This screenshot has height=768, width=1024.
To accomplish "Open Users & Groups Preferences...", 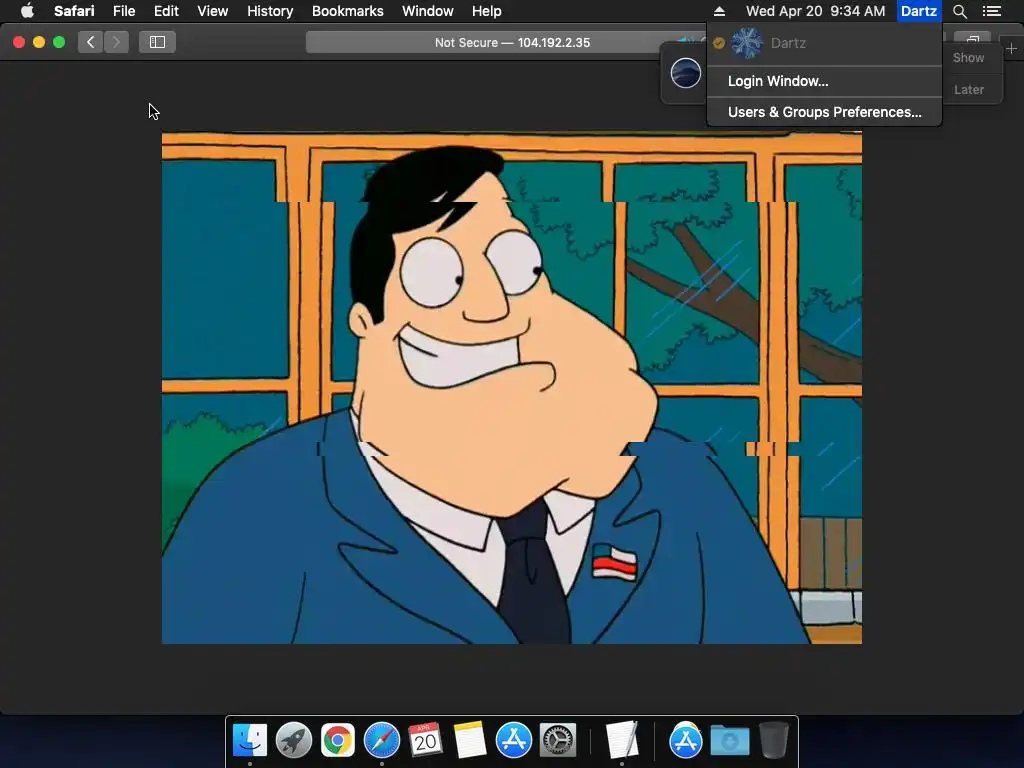I will pos(824,112).
